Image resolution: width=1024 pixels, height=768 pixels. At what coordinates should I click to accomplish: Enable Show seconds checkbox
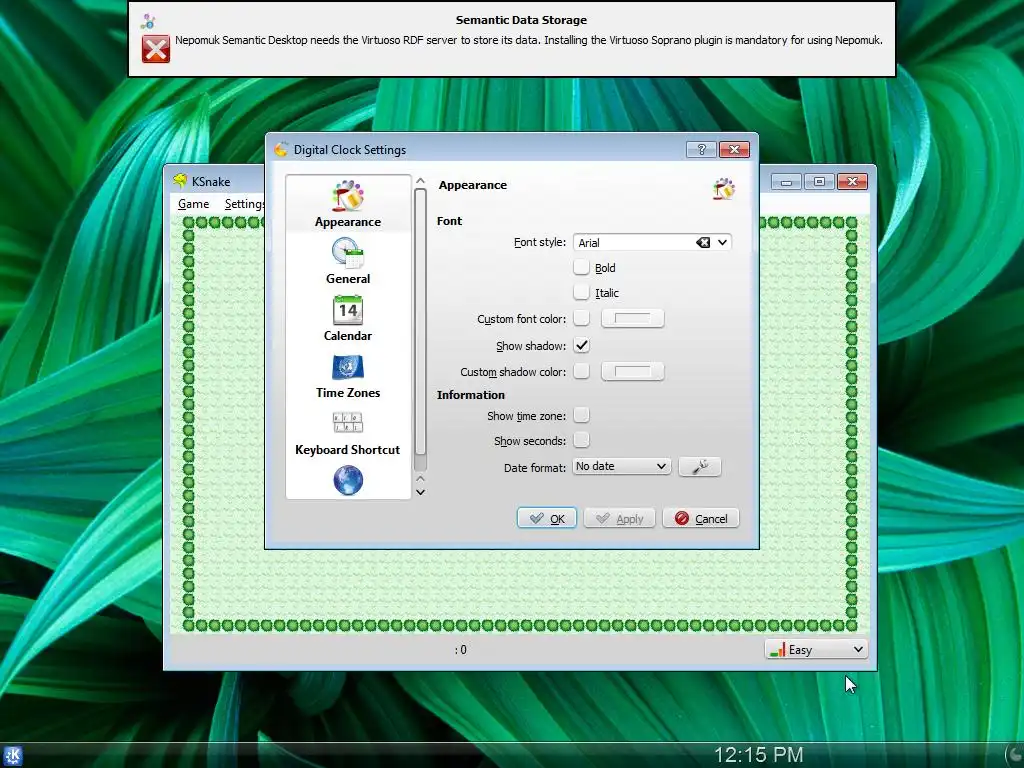pyautogui.click(x=581, y=440)
